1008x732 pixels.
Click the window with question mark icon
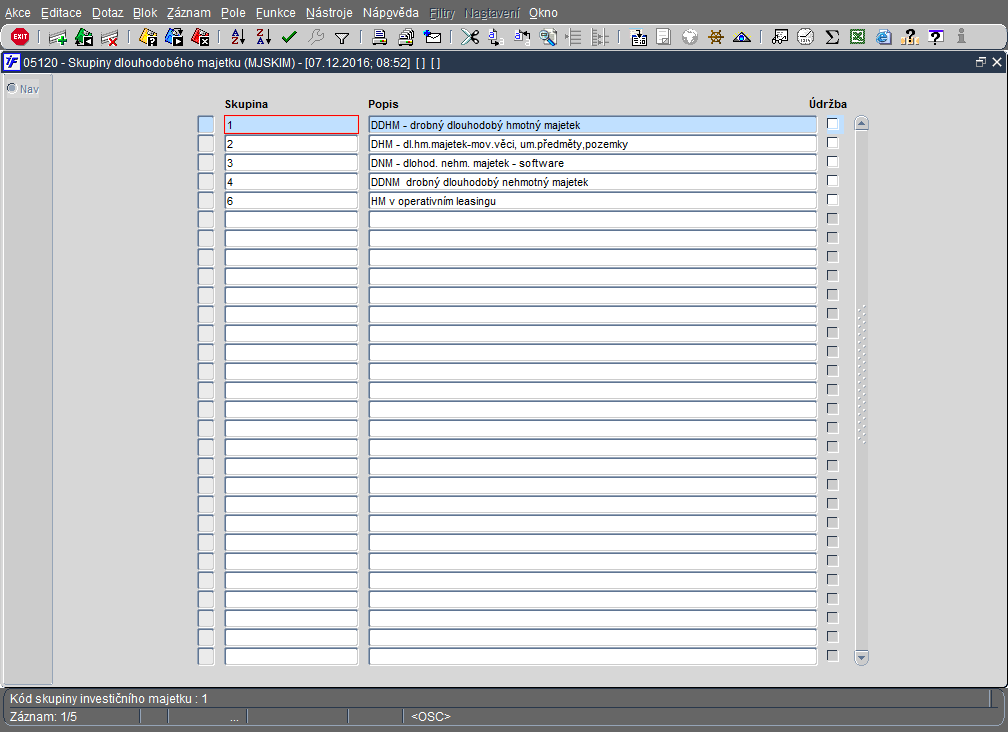click(936, 37)
